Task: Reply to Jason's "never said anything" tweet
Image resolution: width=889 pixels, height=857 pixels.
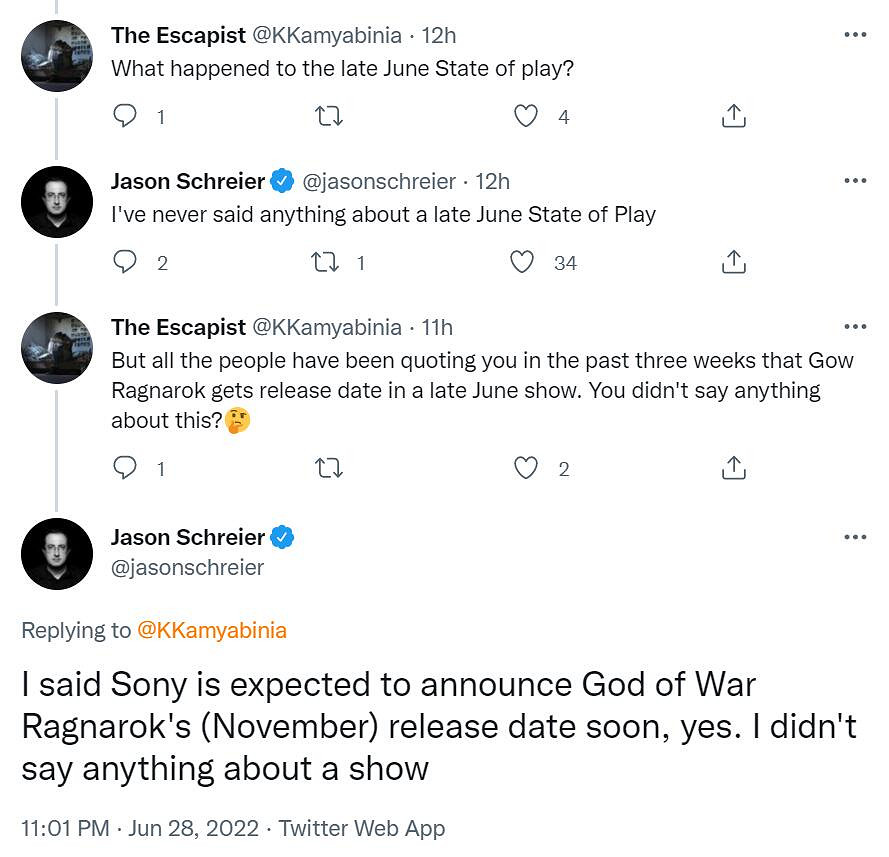Action: (125, 262)
